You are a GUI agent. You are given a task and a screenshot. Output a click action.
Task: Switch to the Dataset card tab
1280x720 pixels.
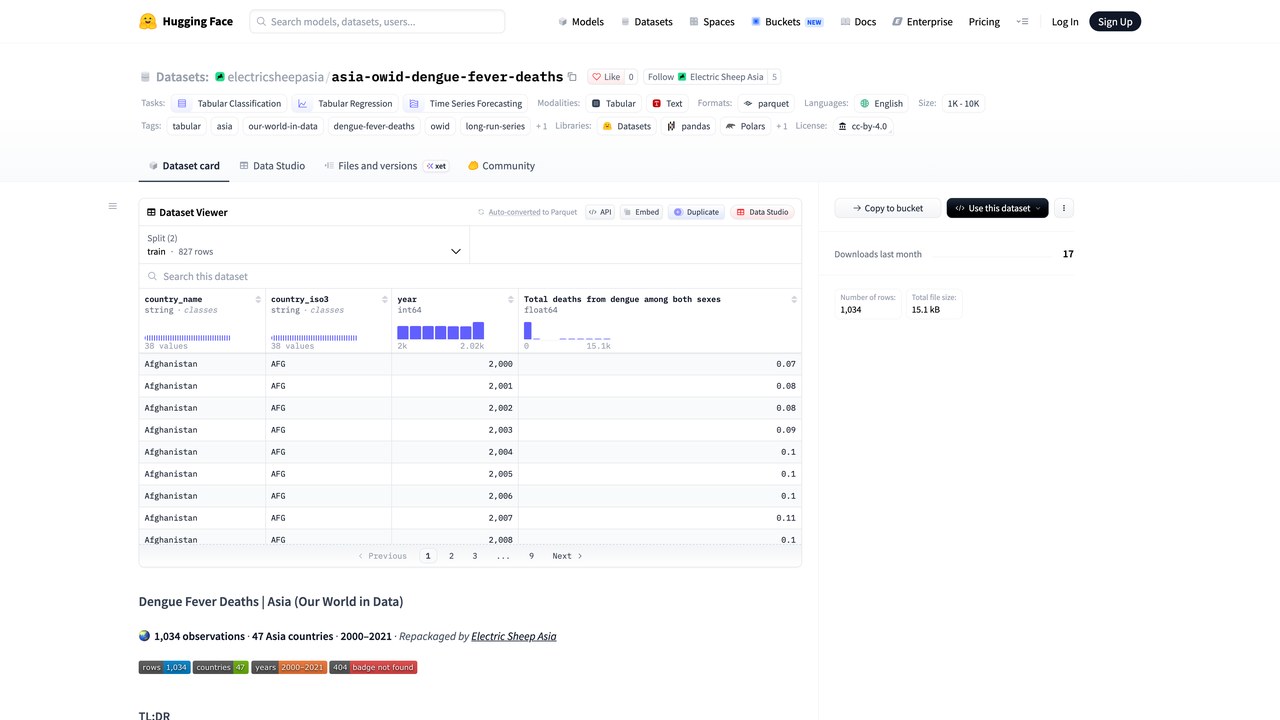click(x=184, y=166)
